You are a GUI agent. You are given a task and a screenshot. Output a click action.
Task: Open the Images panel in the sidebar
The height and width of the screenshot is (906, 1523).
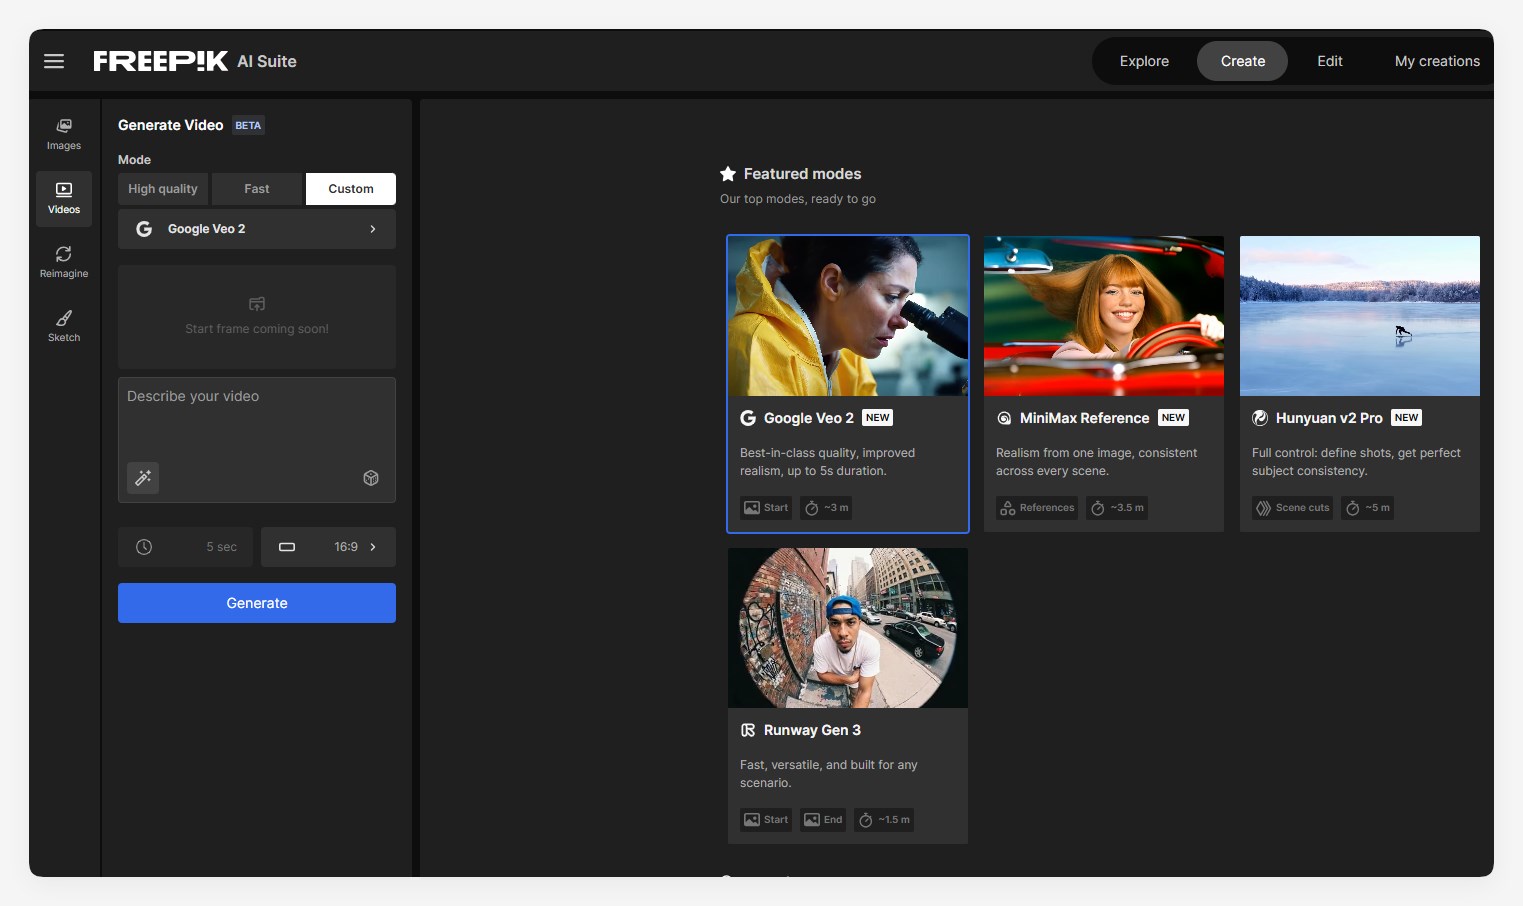[x=63, y=133]
